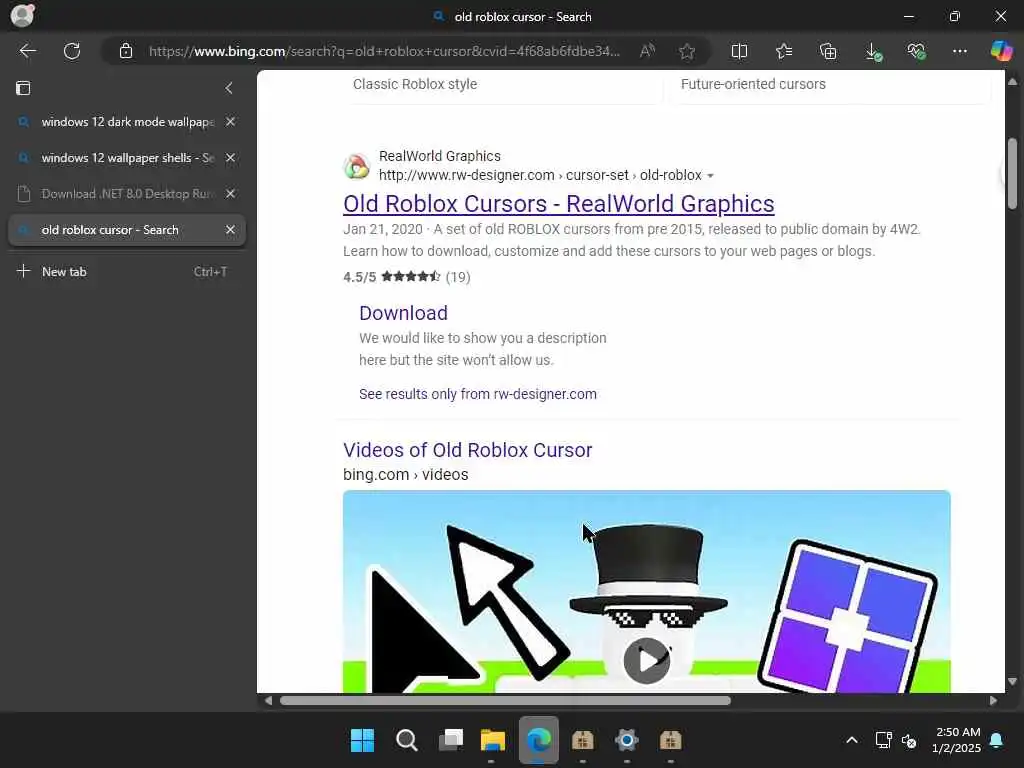Add page to favorites star icon

[686, 51]
